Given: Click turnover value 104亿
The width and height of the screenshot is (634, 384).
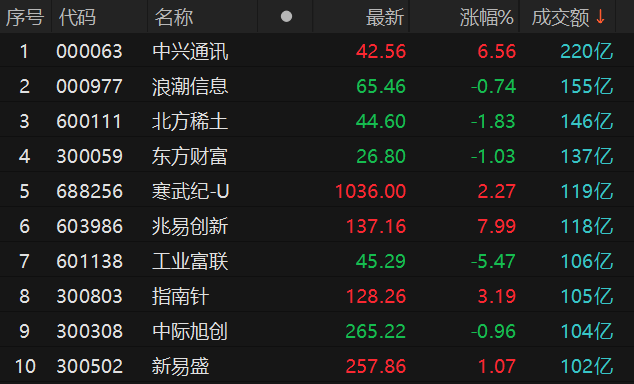Looking at the screenshot, I should coord(587,331).
